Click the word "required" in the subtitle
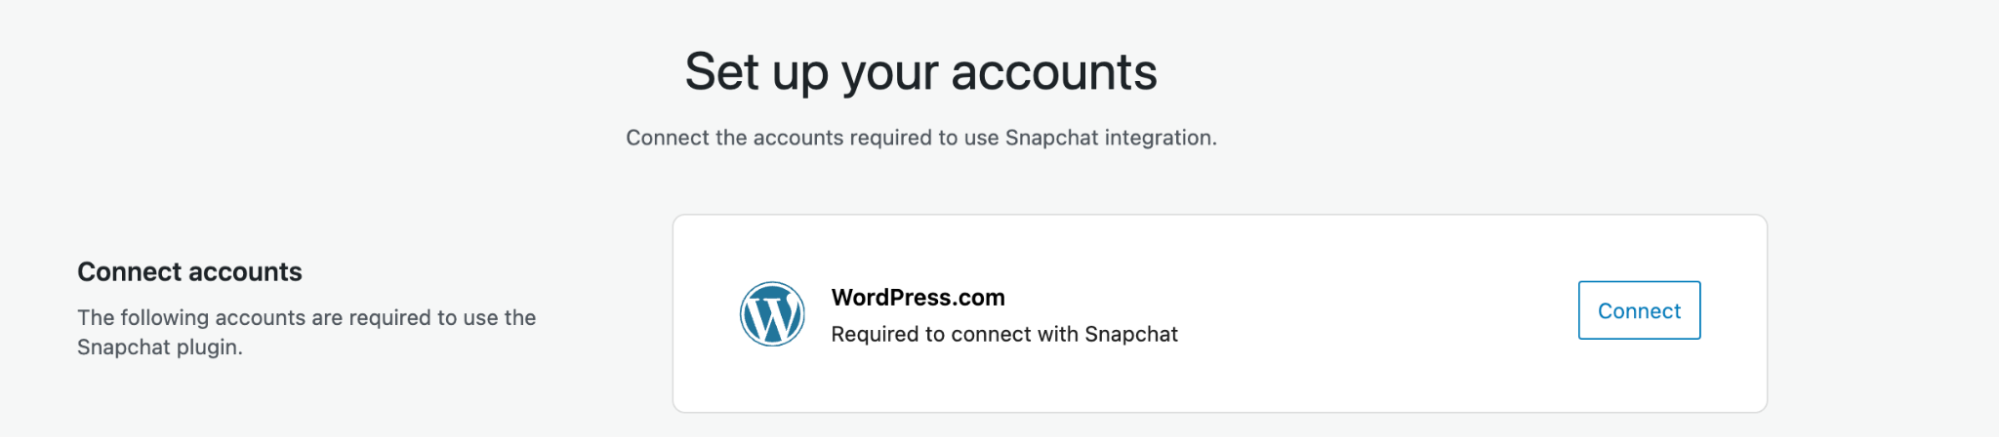Screen dimensions: 1999x438 point(890,138)
